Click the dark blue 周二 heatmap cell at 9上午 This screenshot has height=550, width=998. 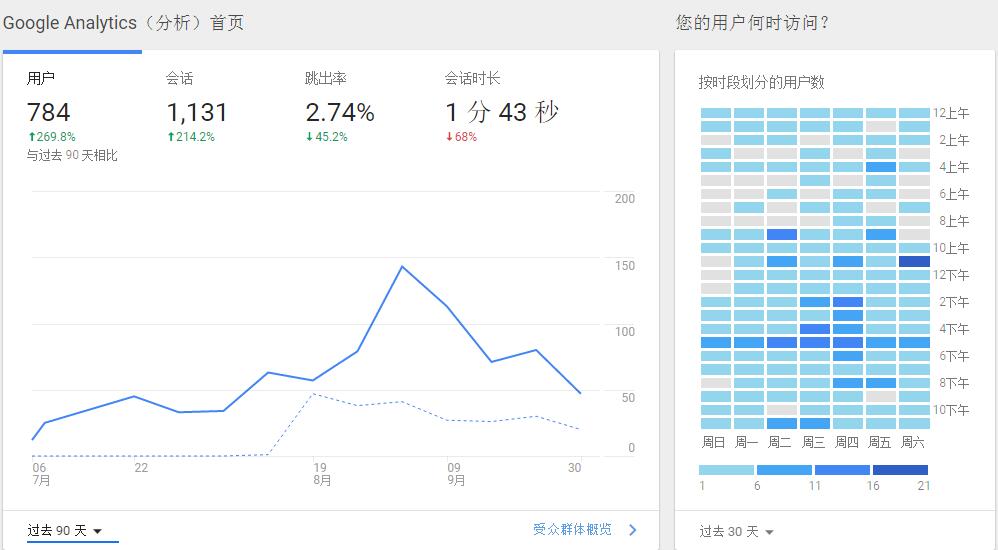pyautogui.click(x=782, y=235)
